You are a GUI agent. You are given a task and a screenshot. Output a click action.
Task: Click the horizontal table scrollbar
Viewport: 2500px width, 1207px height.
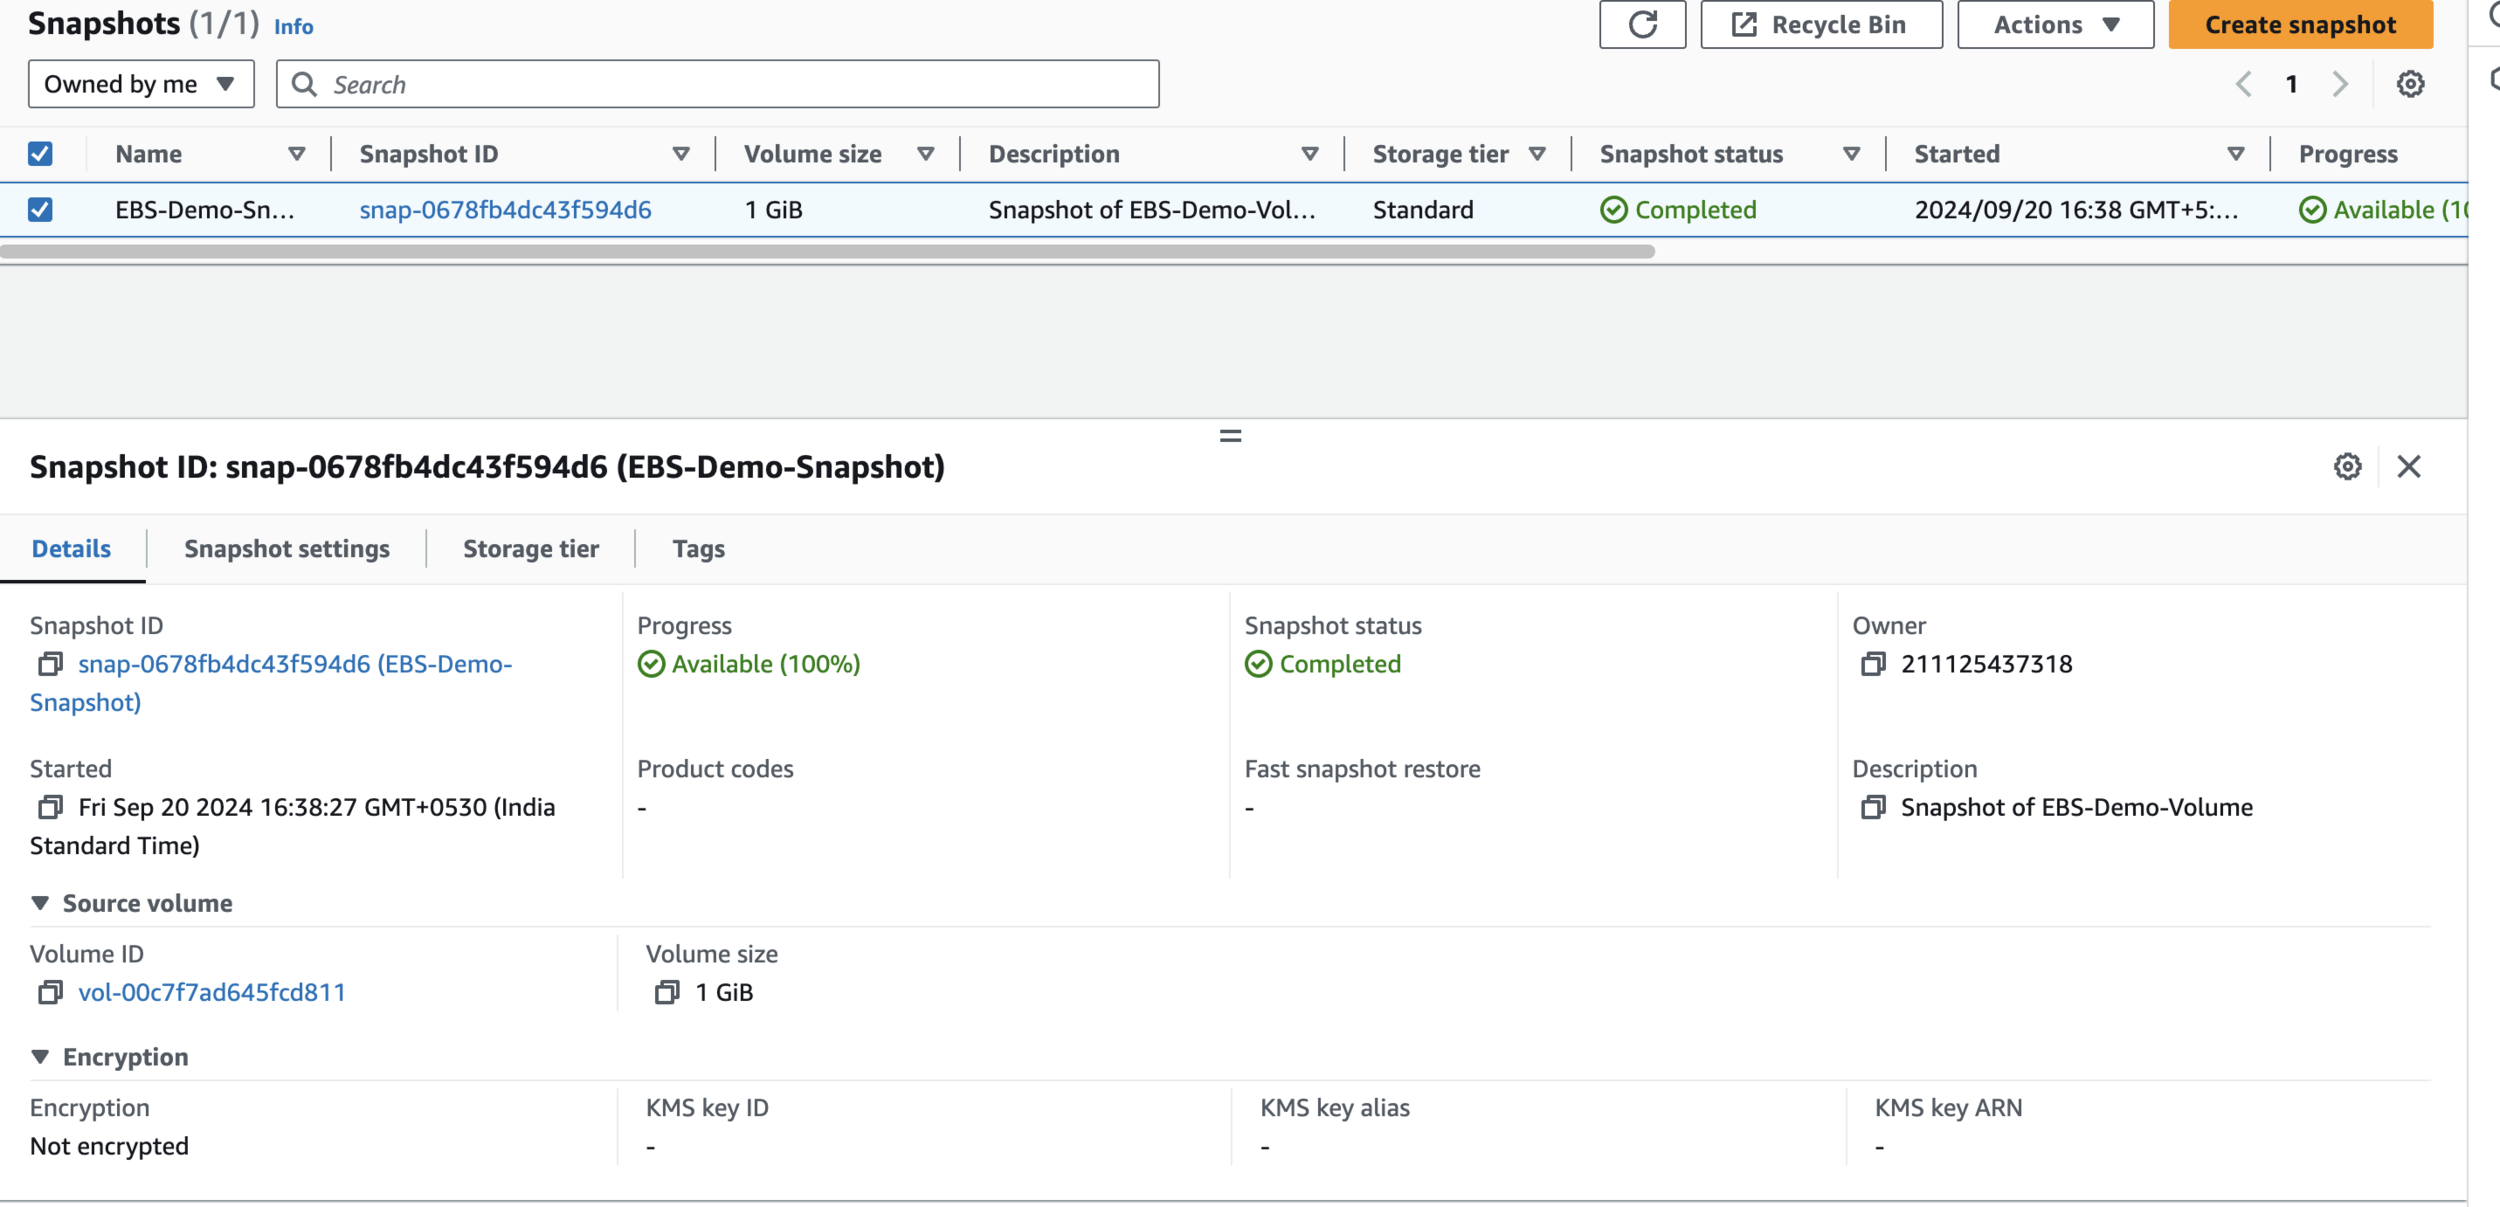click(x=827, y=252)
